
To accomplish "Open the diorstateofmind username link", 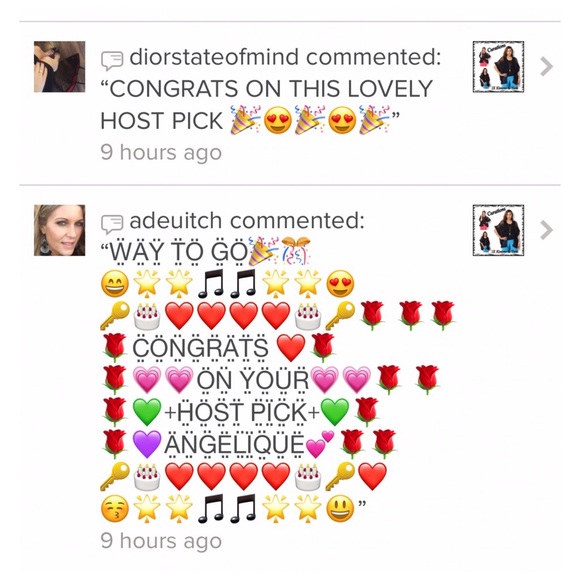I will pos(214,57).
